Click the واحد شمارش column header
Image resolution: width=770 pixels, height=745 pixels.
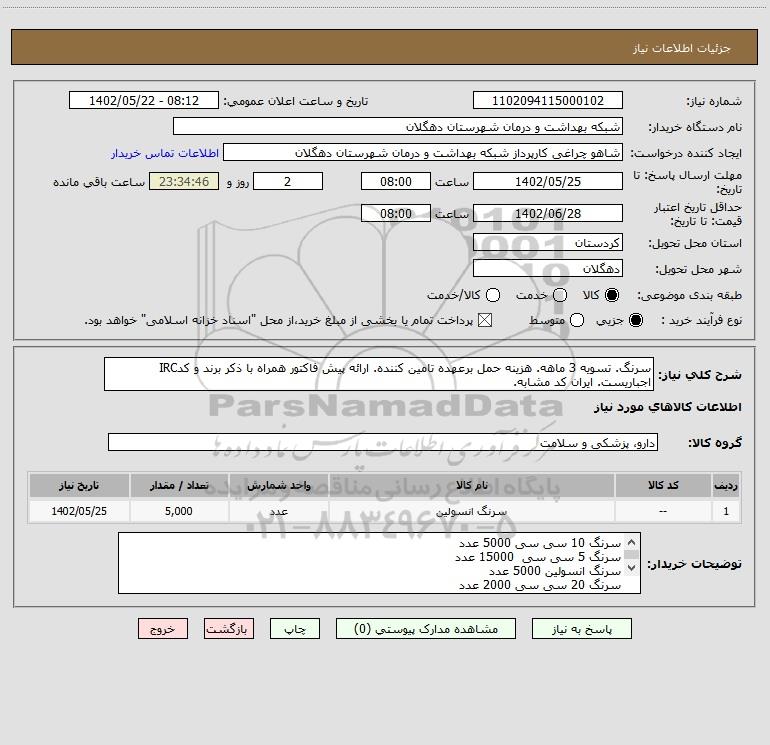coord(278,485)
